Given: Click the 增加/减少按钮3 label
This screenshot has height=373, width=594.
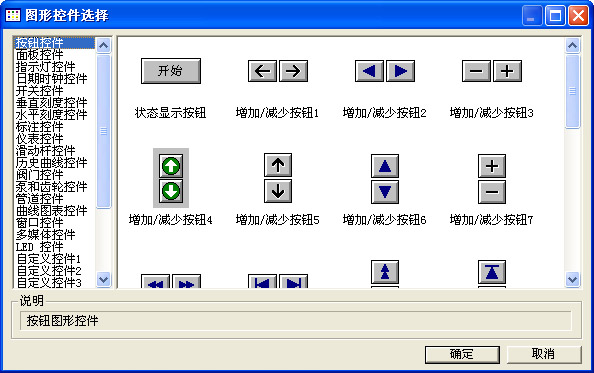Looking at the screenshot, I should pyautogui.click(x=491, y=113).
